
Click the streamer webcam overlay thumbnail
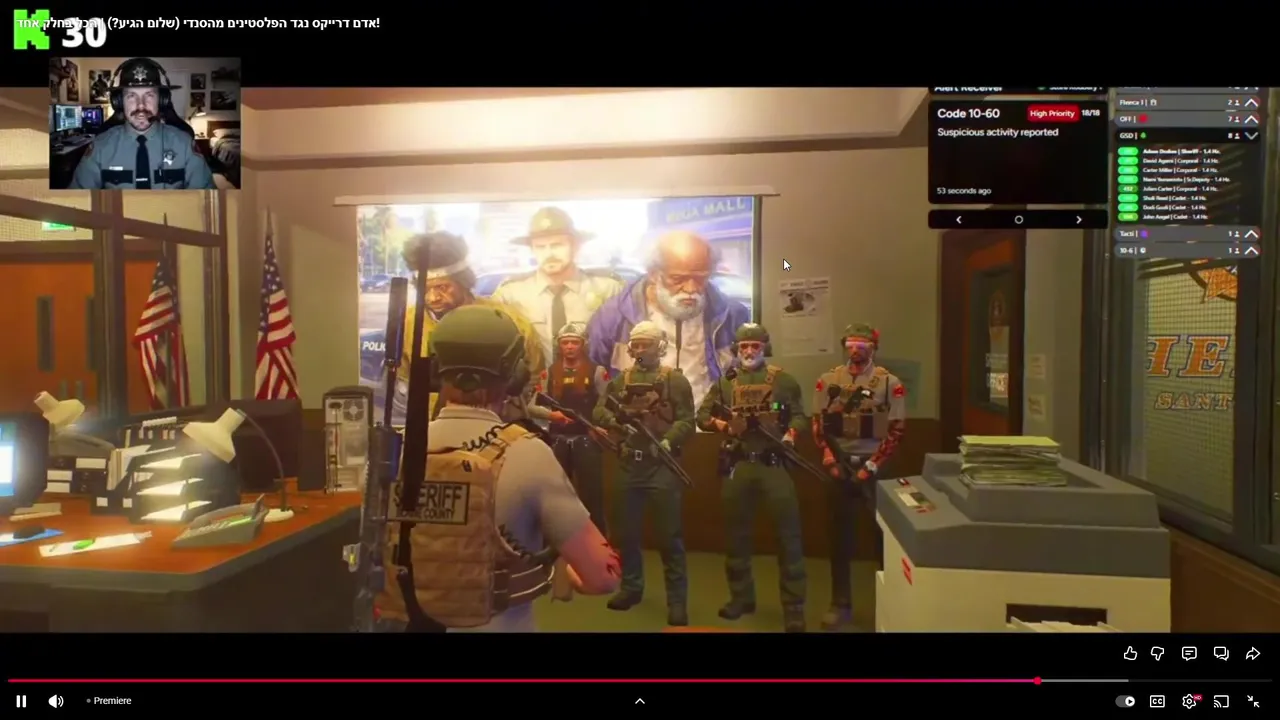point(145,123)
